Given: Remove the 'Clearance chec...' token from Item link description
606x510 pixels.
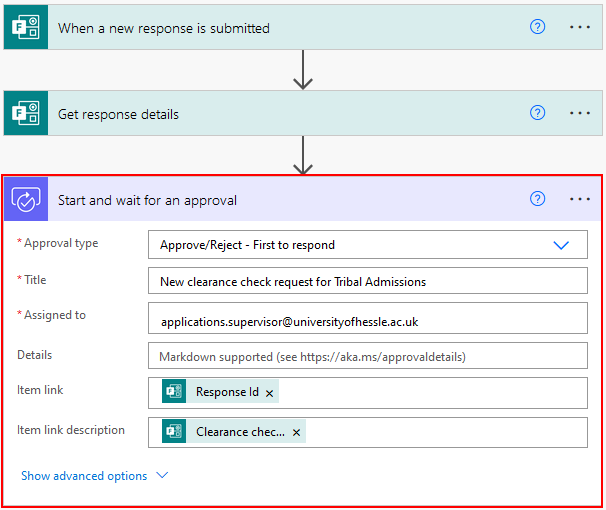Looking at the screenshot, I should click(x=296, y=432).
